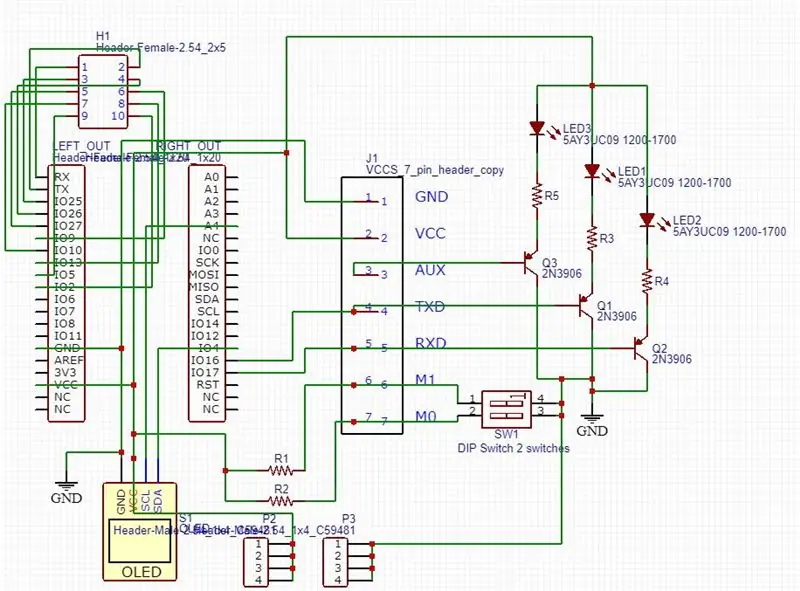Screen dimensions: 800x591
Task: Click the IO11 pin on LEFT_OUT header
Action: (68, 336)
